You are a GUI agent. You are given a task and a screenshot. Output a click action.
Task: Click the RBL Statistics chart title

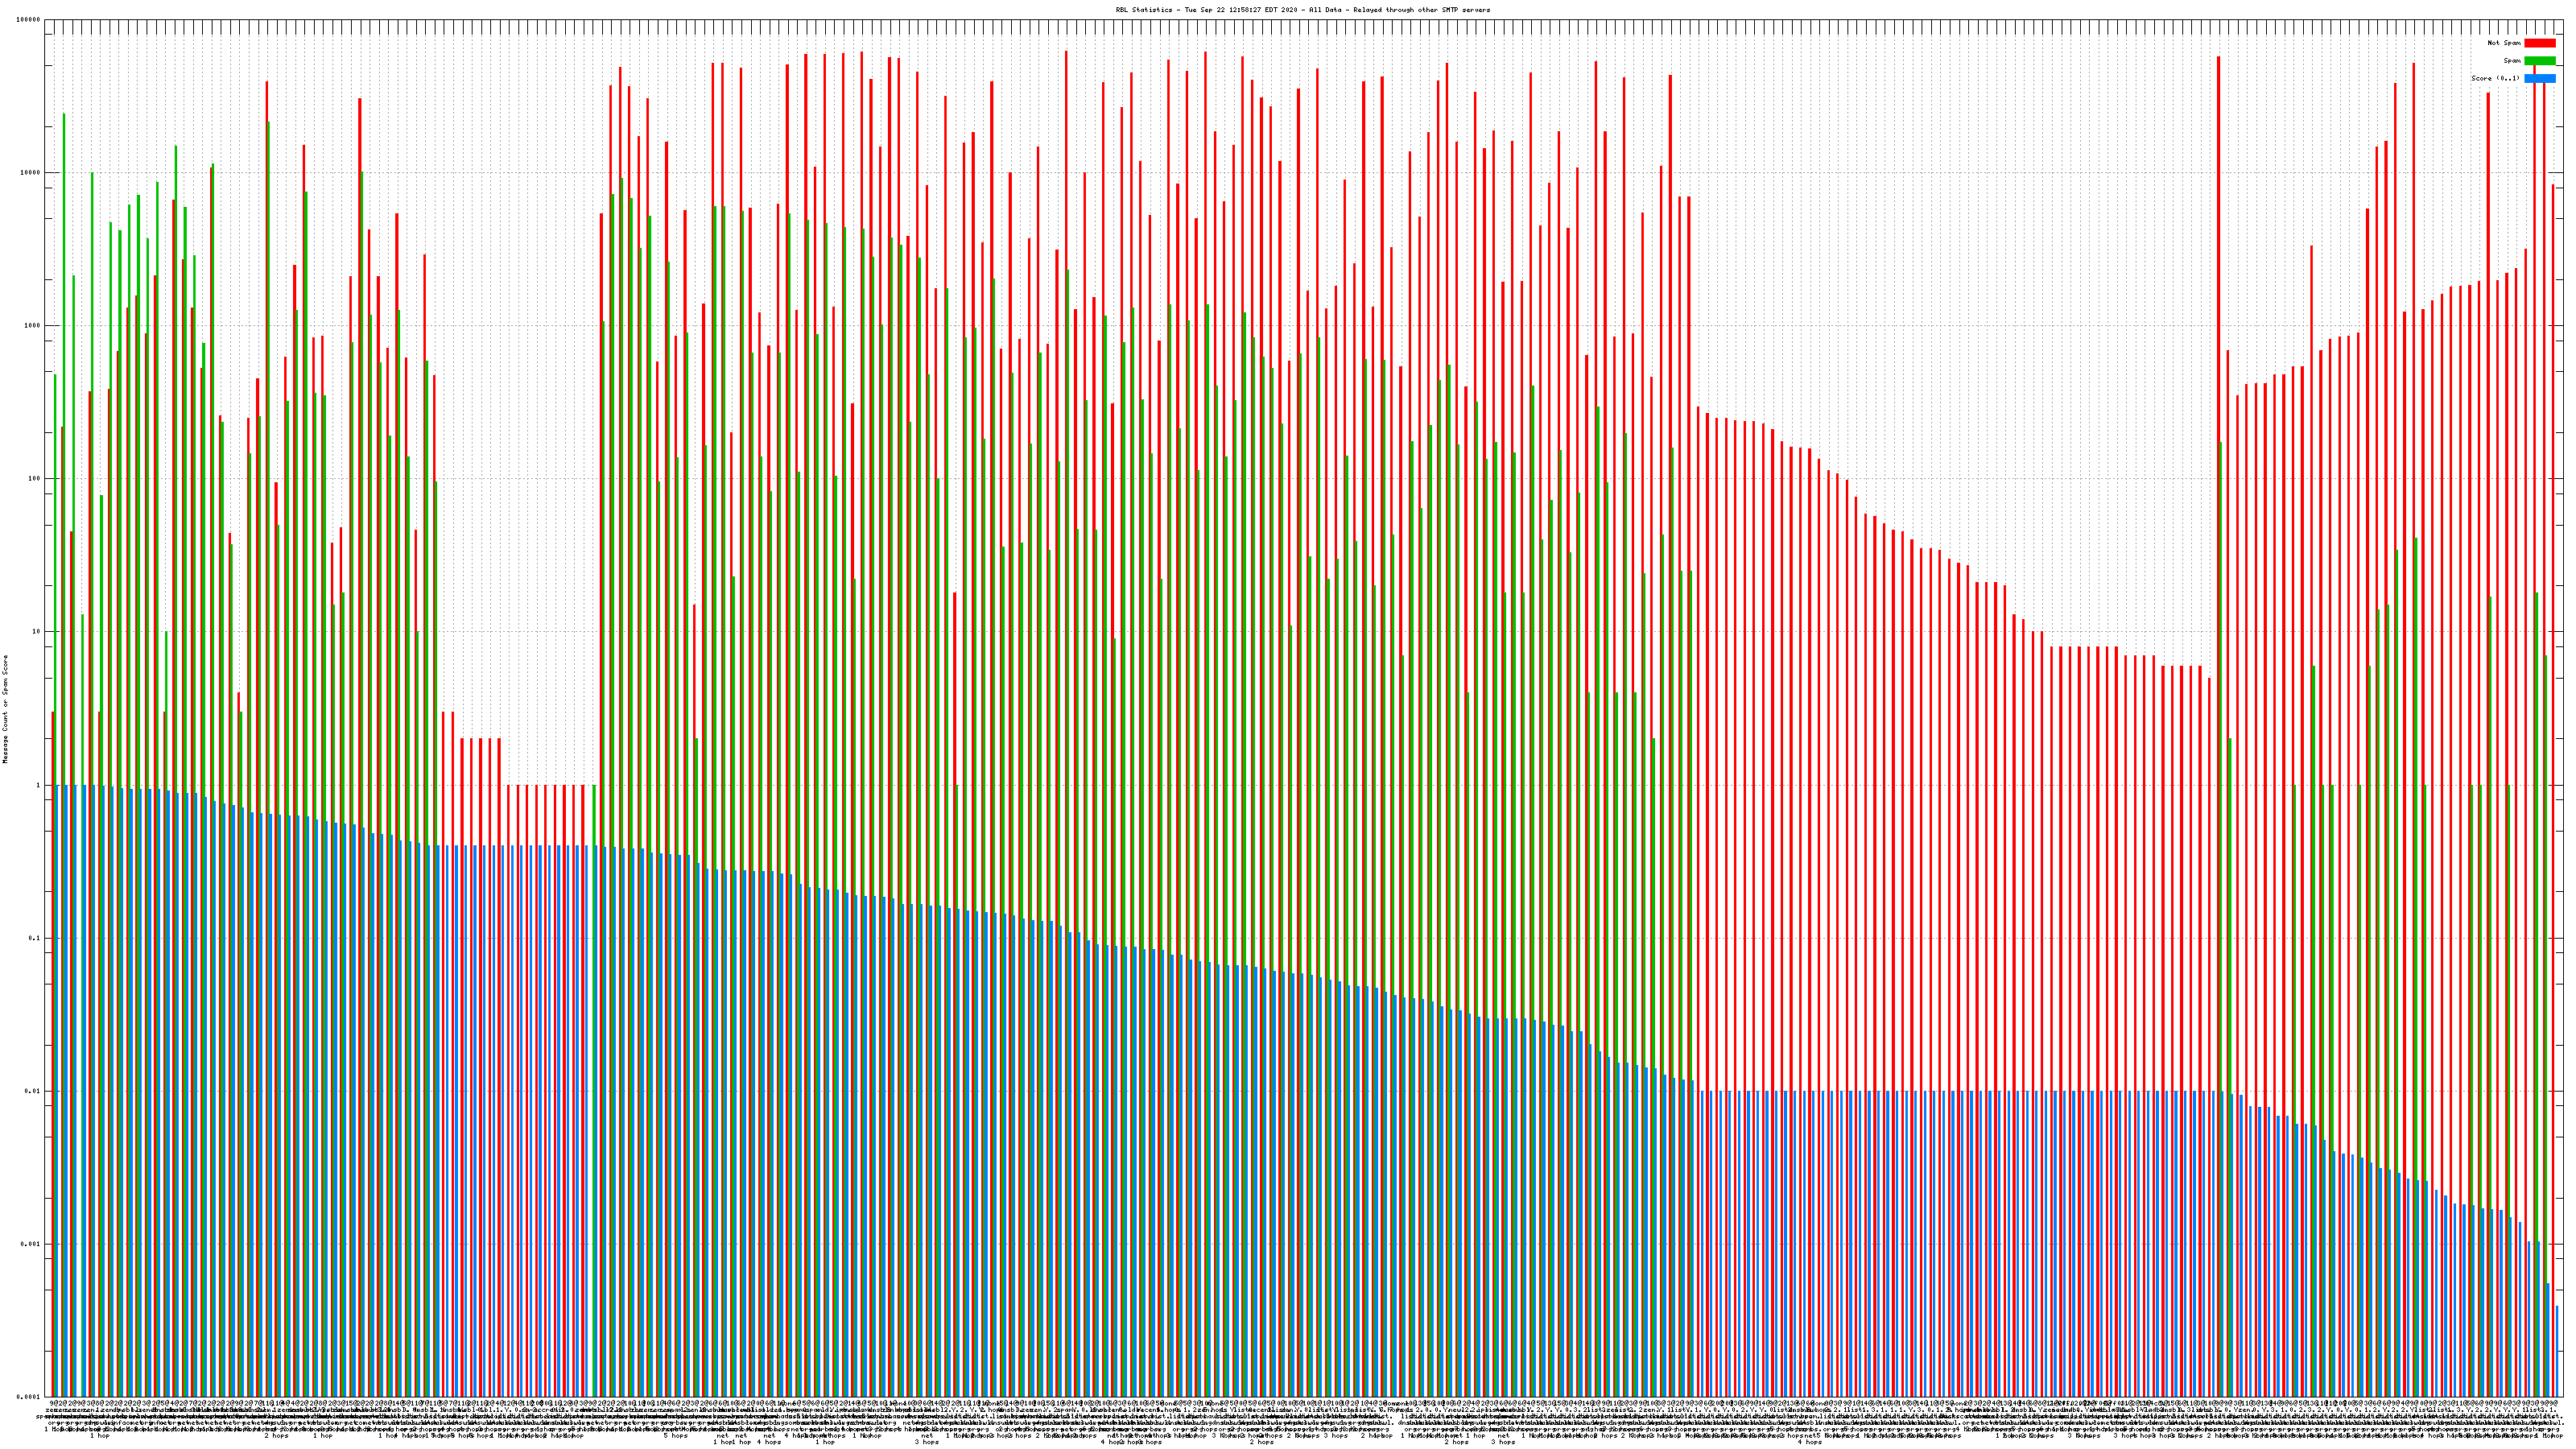[x=1302, y=10]
